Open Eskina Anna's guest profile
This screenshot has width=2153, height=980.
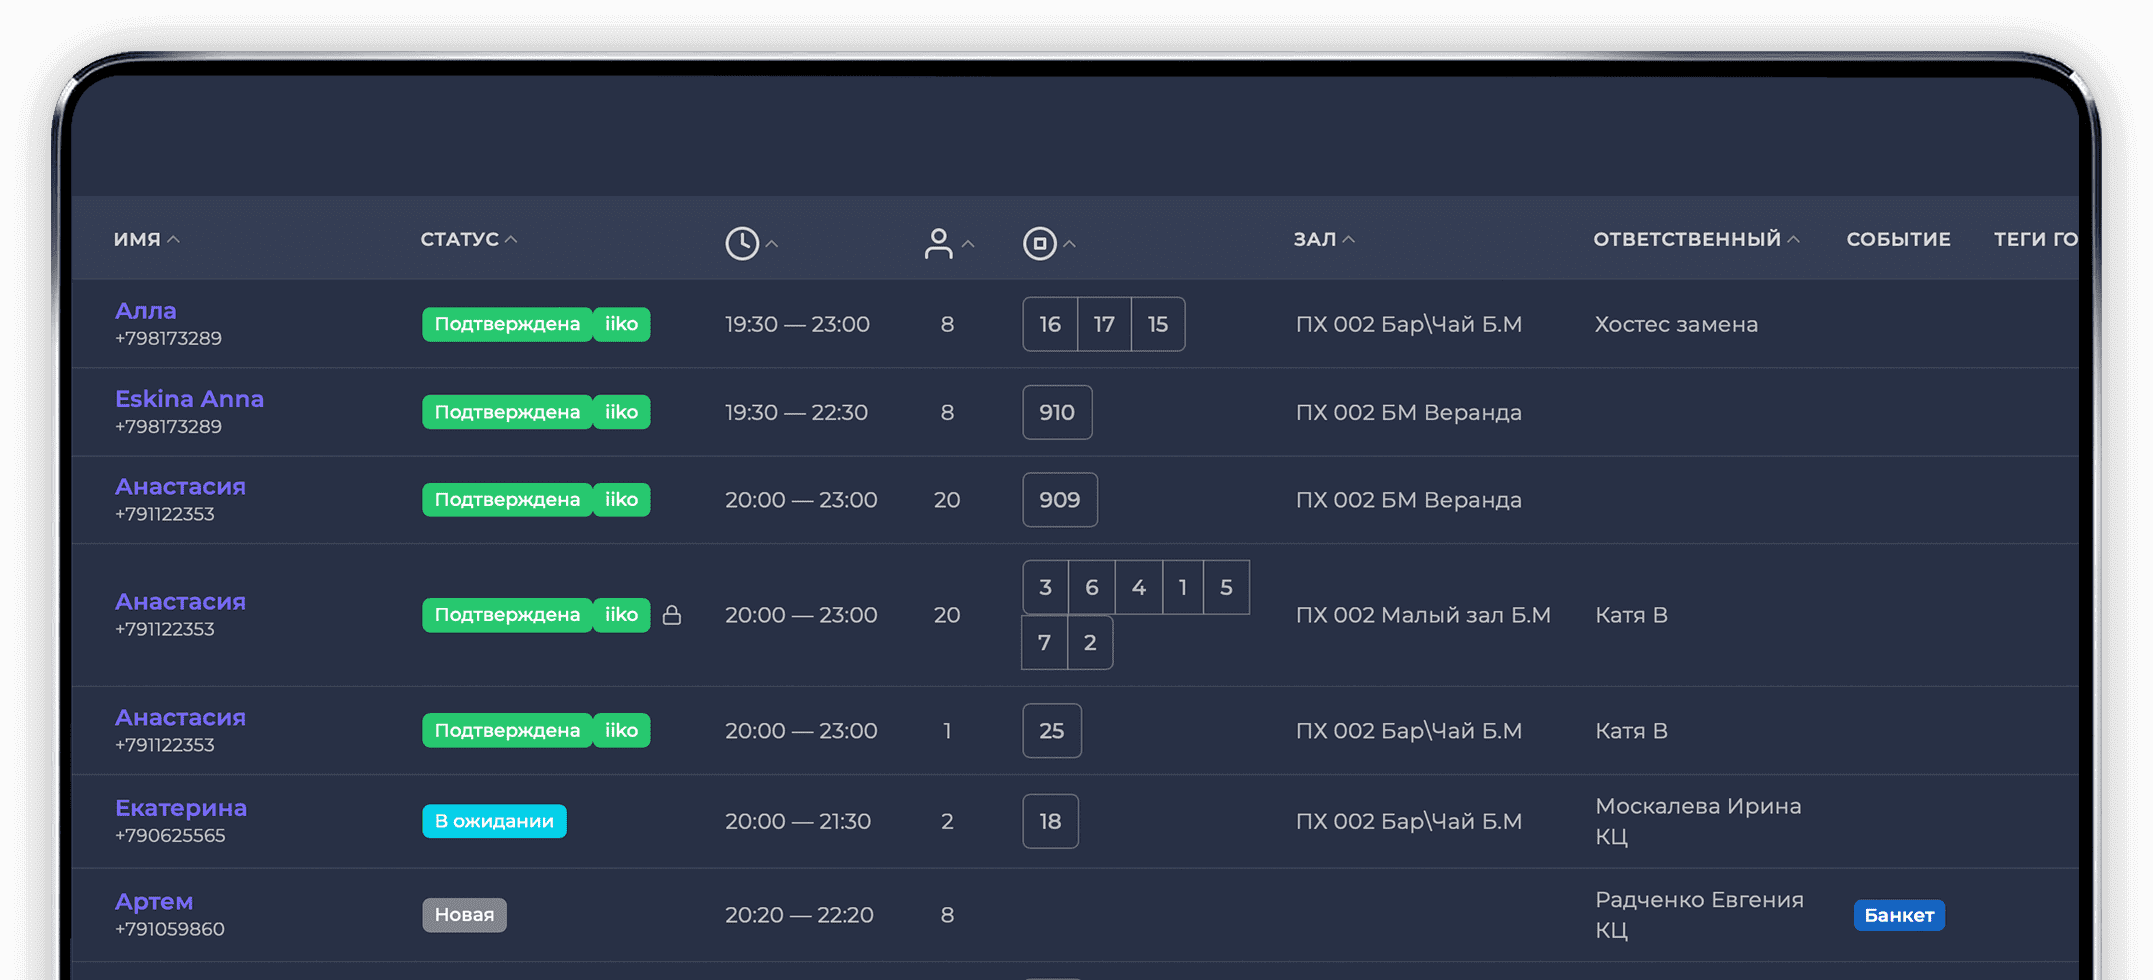click(189, 399)
